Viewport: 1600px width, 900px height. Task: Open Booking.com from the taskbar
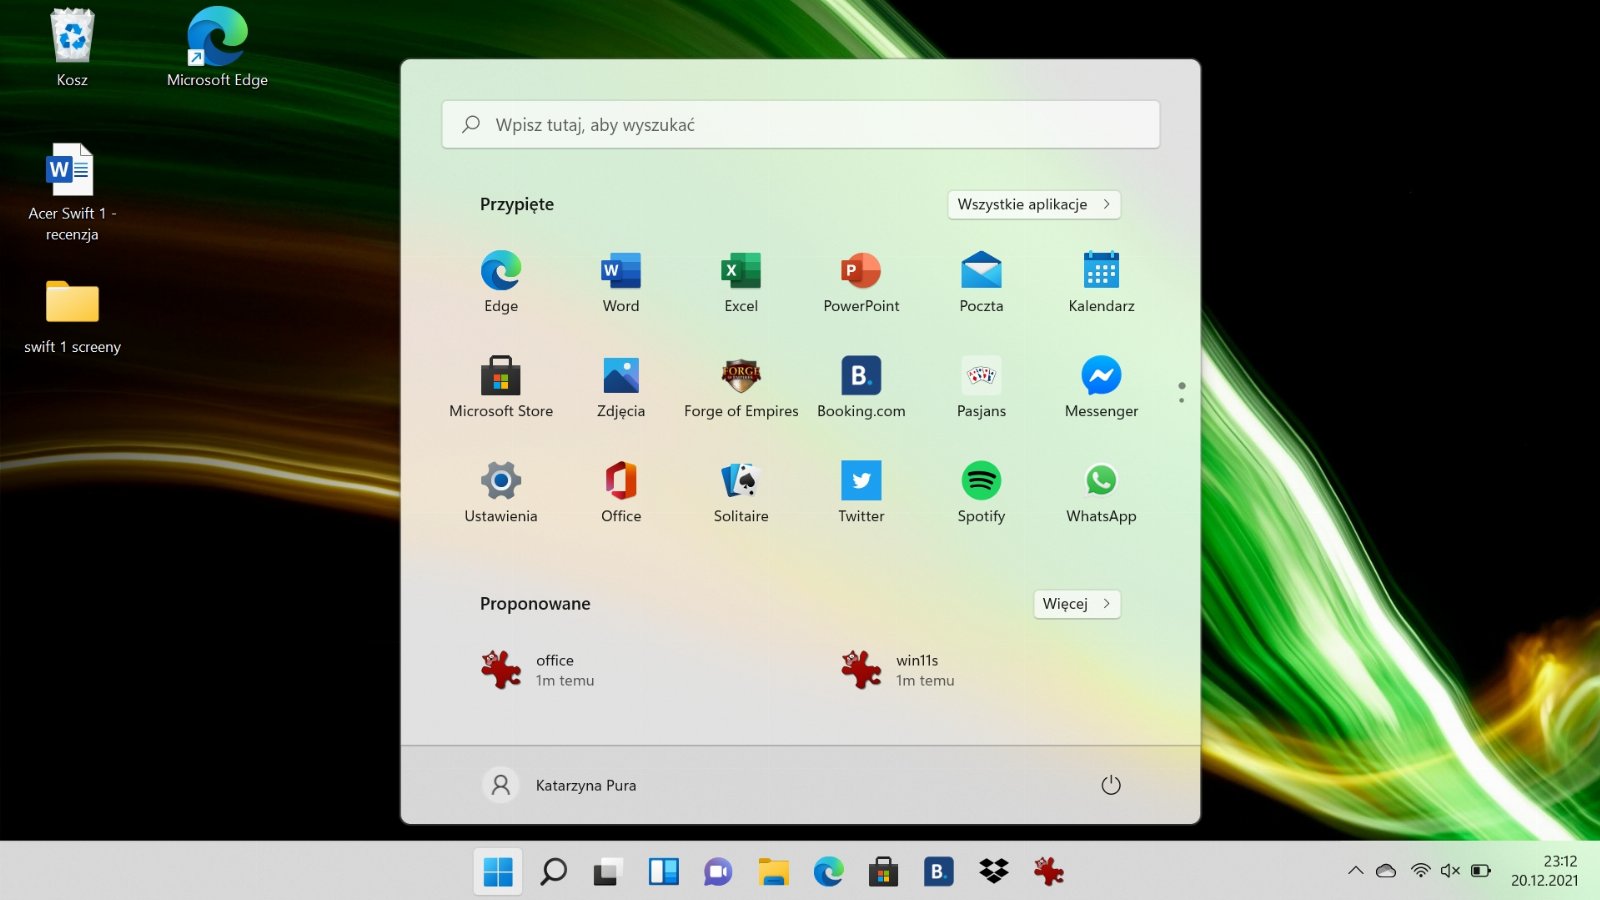pyautogui.click(x=938, y=872)
